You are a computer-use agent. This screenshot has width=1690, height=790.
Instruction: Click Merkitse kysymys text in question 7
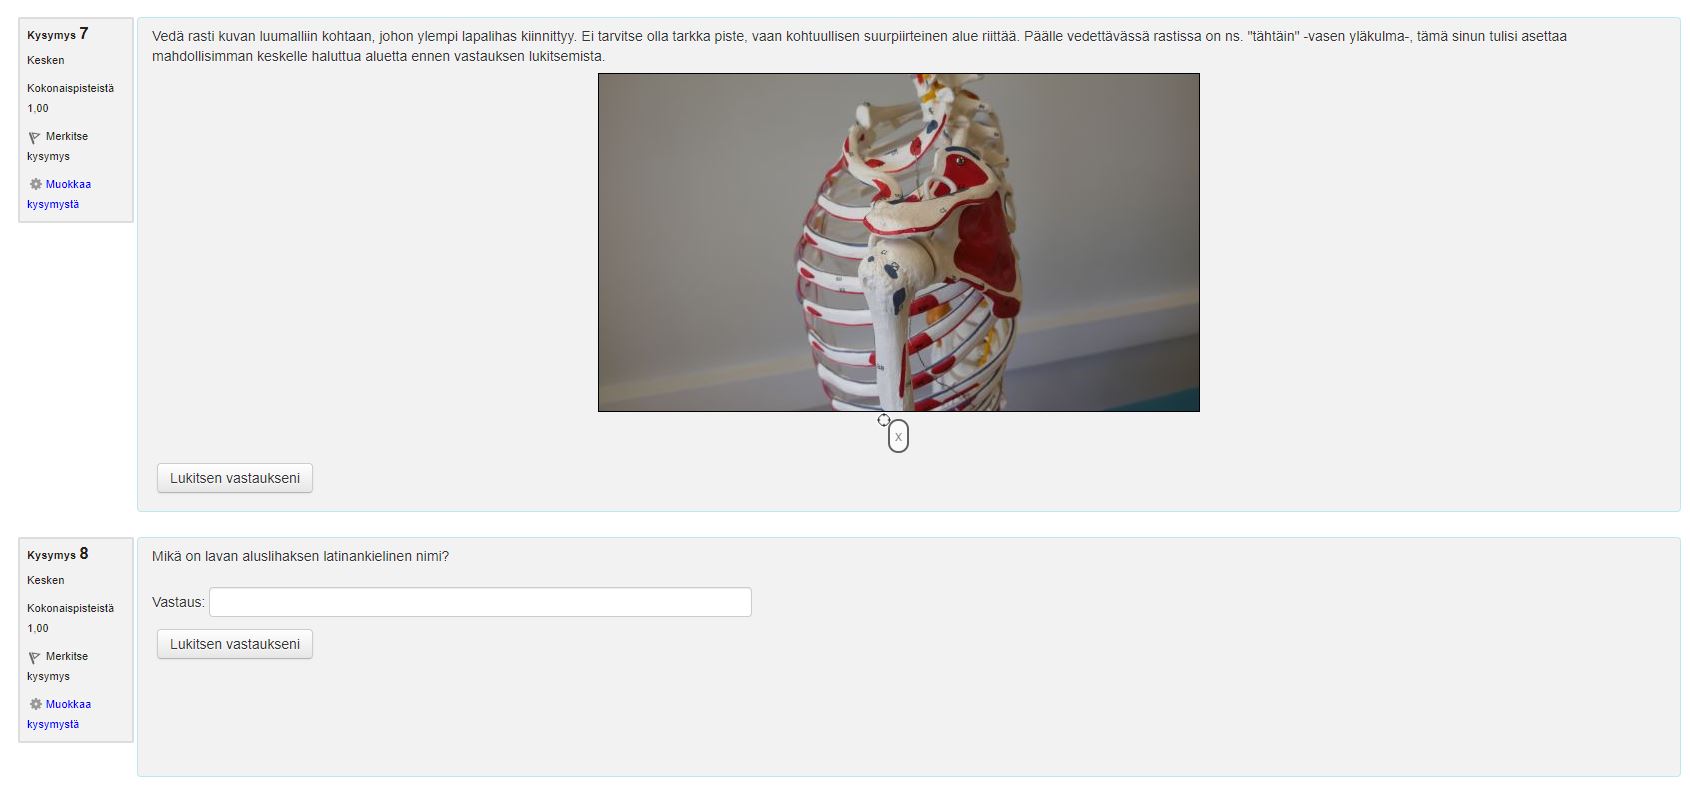click(58, 146)
